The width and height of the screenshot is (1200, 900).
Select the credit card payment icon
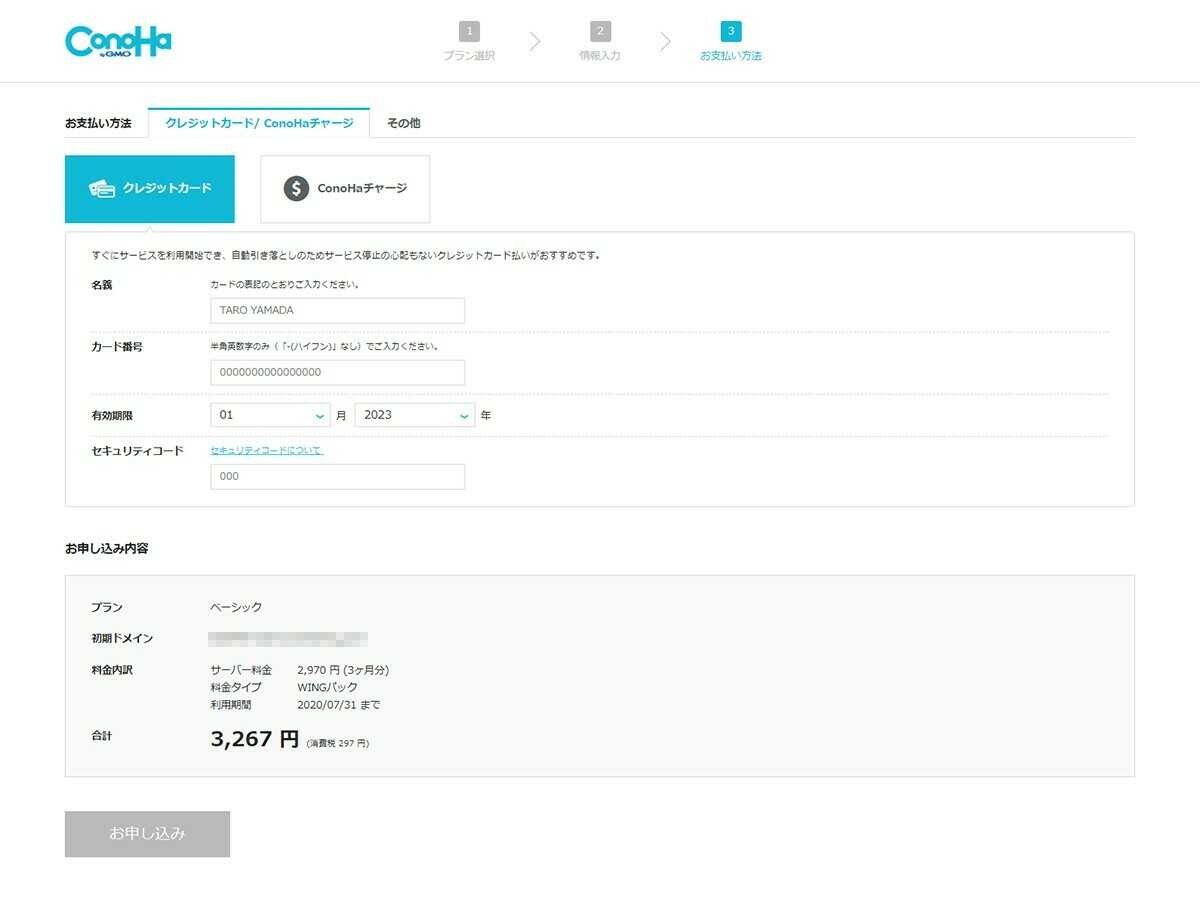tap(102, 188)
